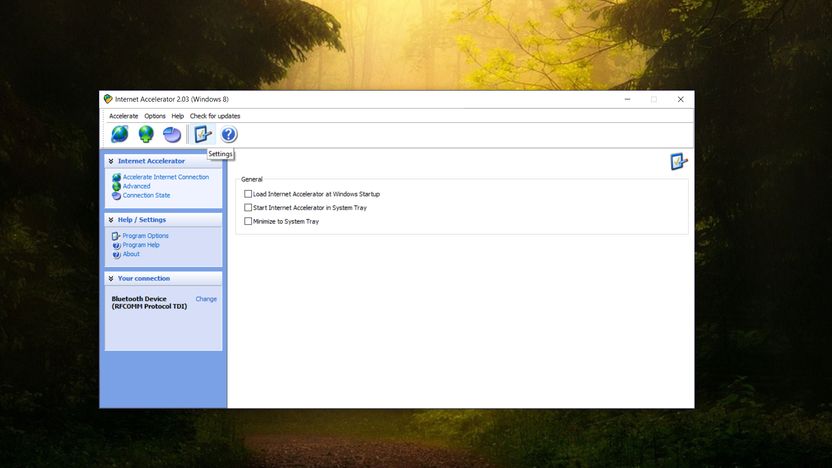Collapse the Help / Settings sidebar section
832x468 pixels.
111,220
